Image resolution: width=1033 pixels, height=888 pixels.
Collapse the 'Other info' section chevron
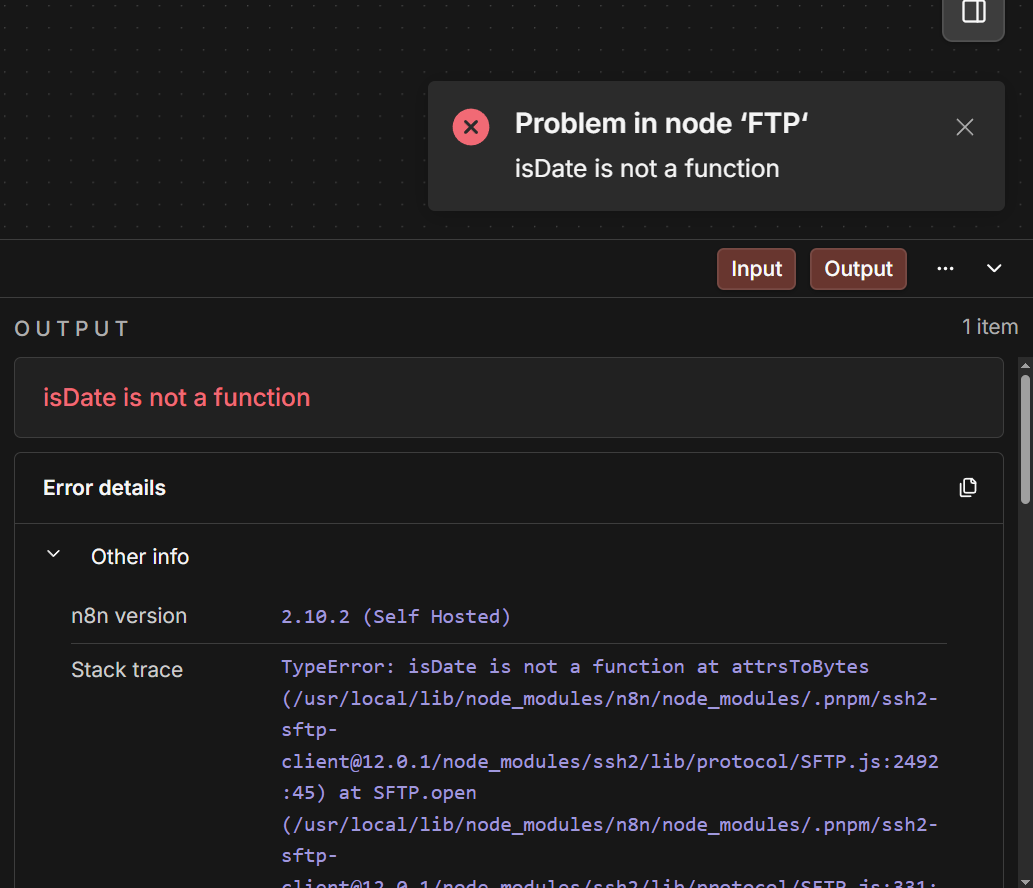click(54, 555)
